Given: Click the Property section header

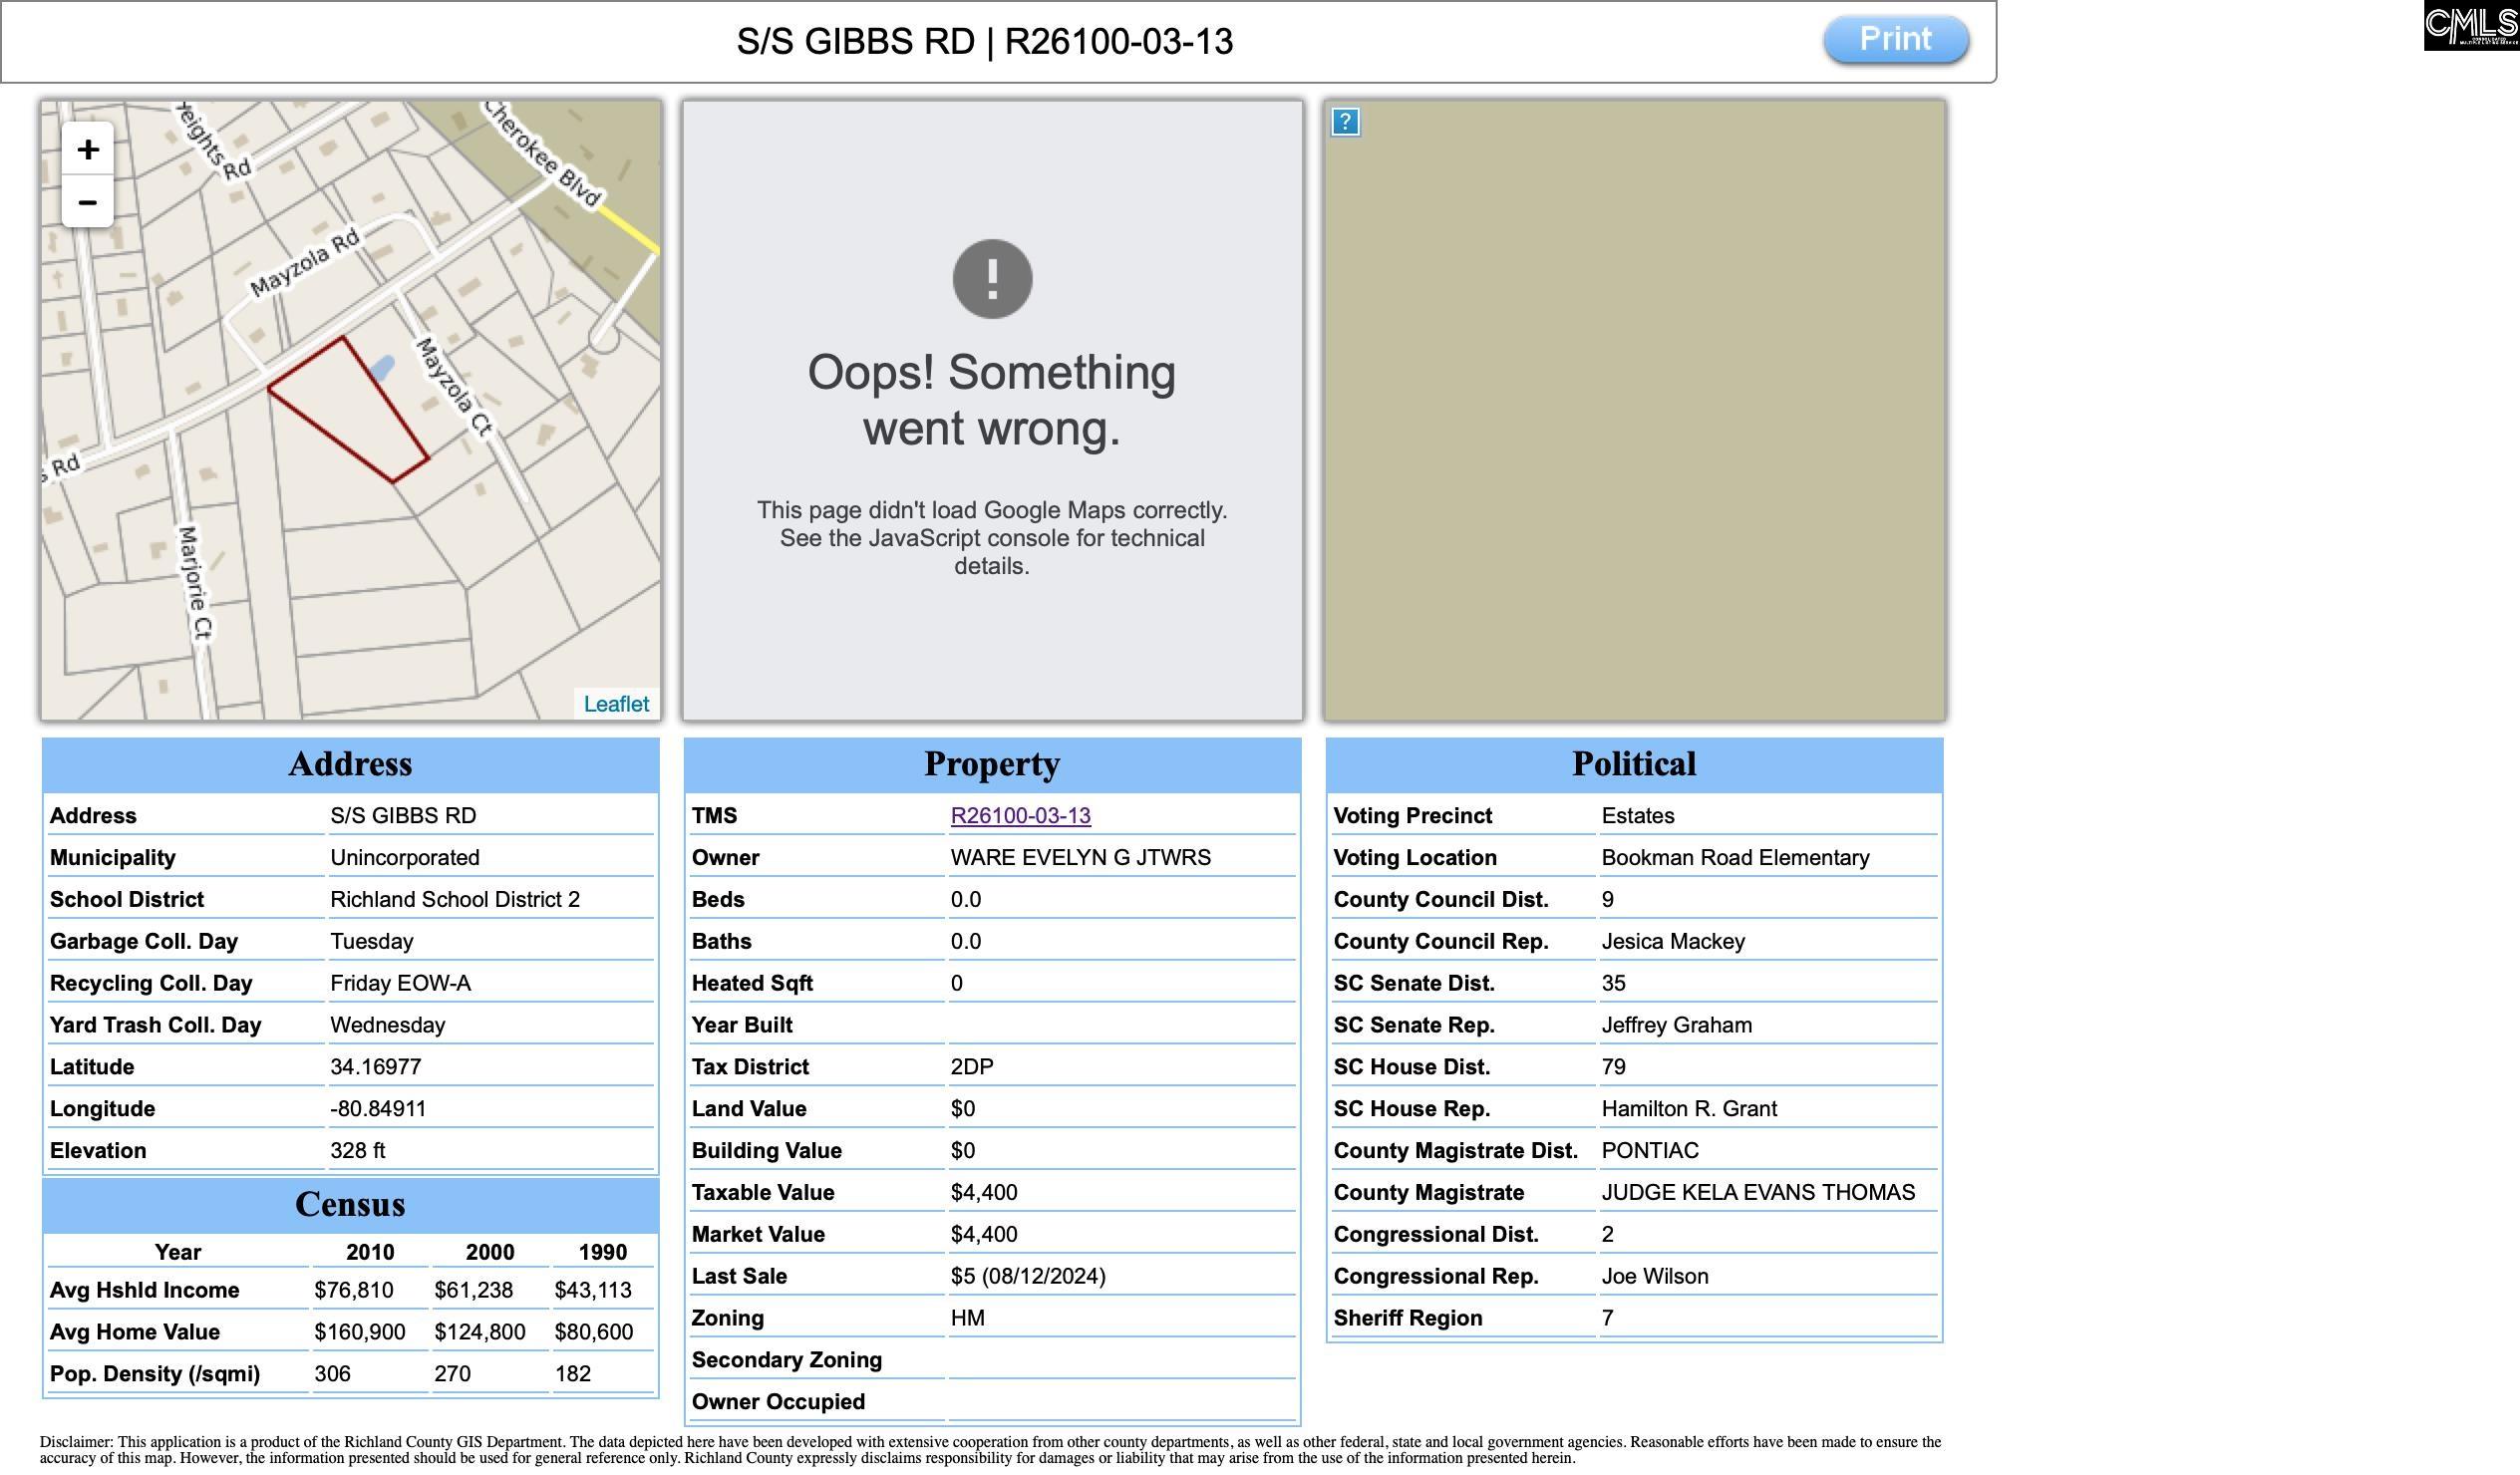Looking at the screenshot, I should point(992,765).
